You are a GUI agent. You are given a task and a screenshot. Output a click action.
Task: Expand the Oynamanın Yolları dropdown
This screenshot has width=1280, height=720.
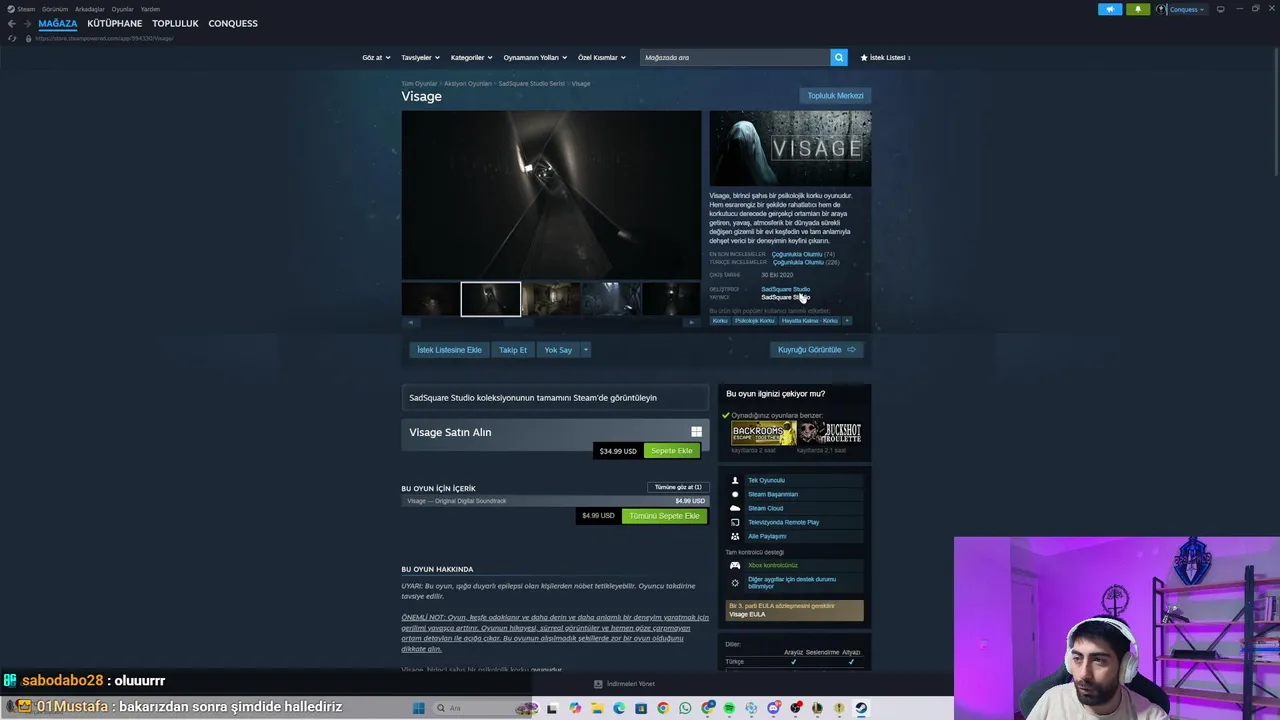[x=535, y=58]
